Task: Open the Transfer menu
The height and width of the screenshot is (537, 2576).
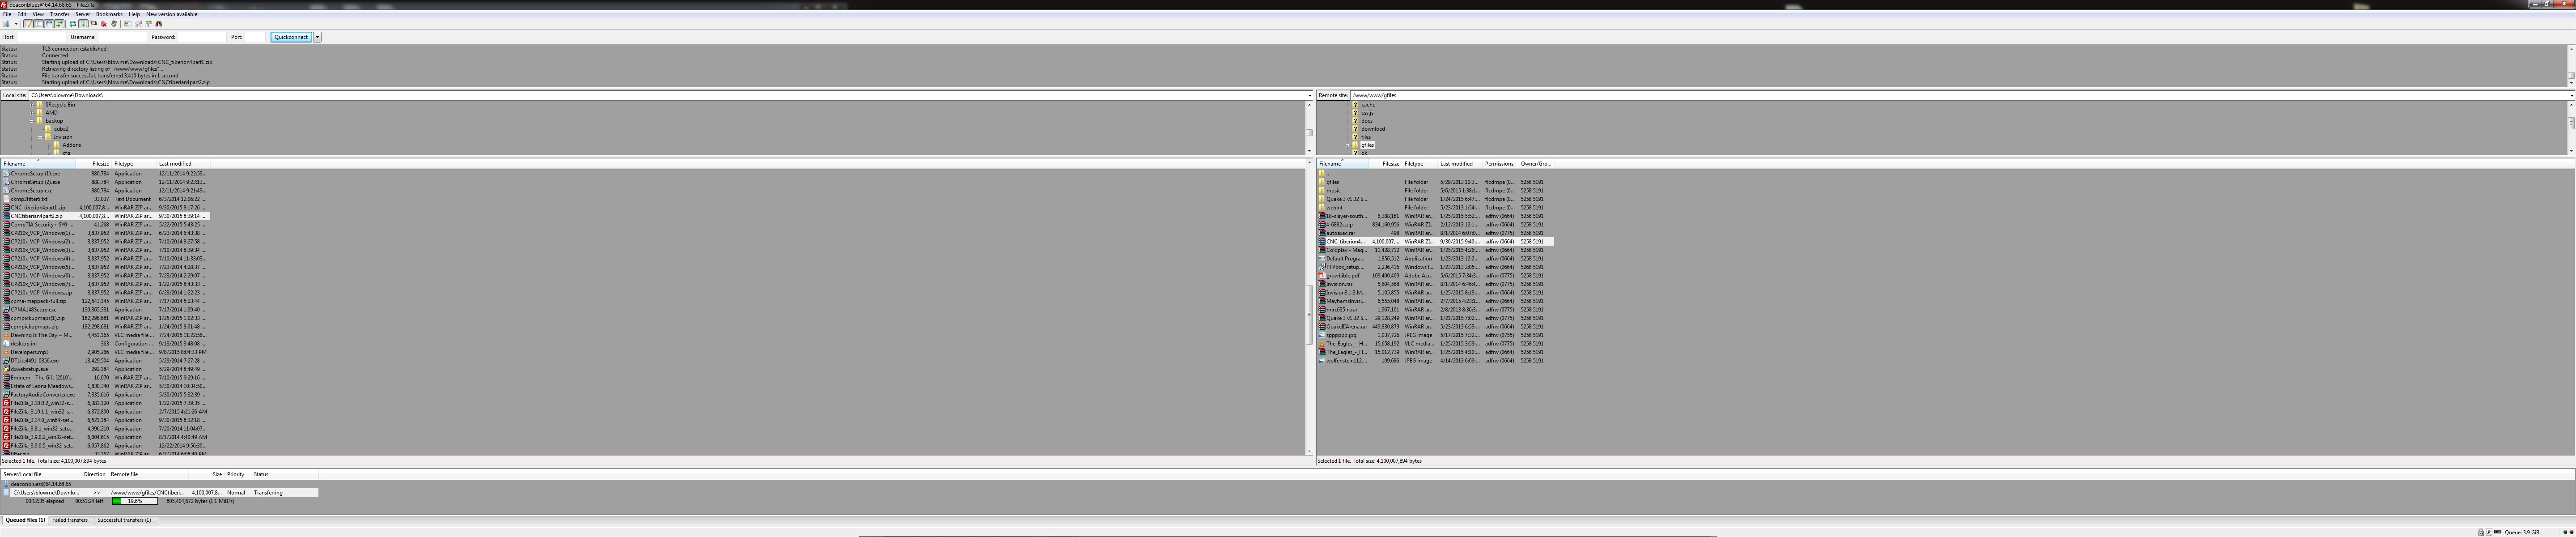Action: 60,14
